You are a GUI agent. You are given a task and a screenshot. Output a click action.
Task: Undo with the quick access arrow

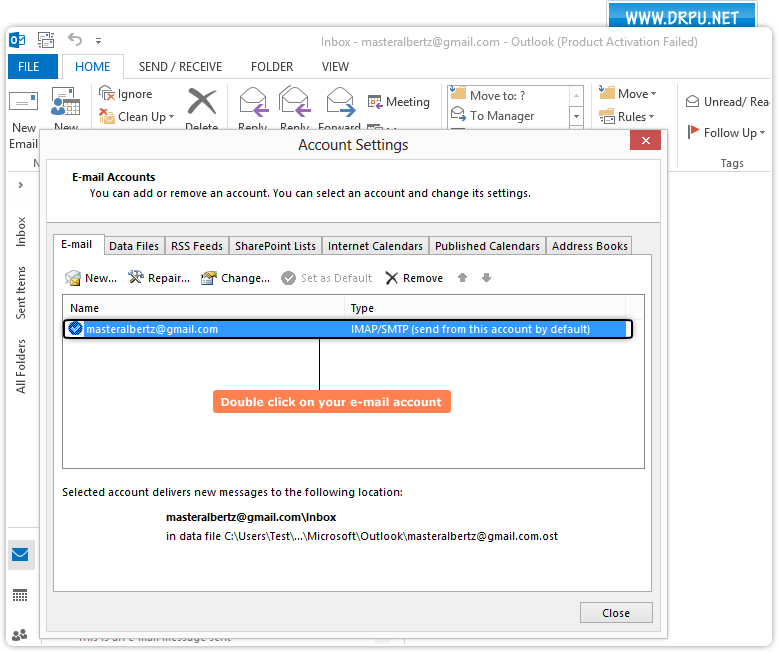[x=75, y=39]
